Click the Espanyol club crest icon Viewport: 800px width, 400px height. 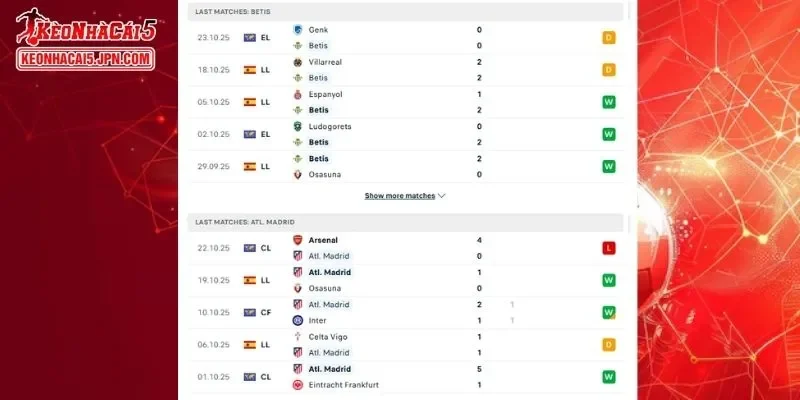[x=297, y=94]
